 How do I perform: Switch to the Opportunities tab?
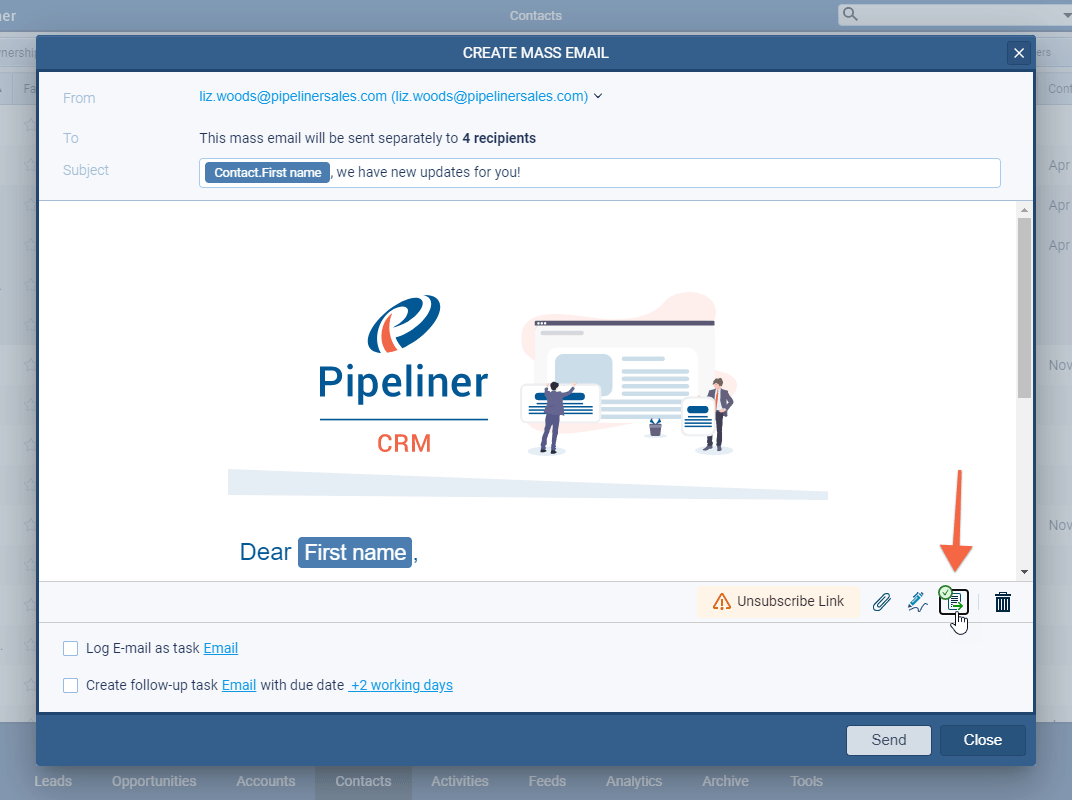tap(154, 781)
